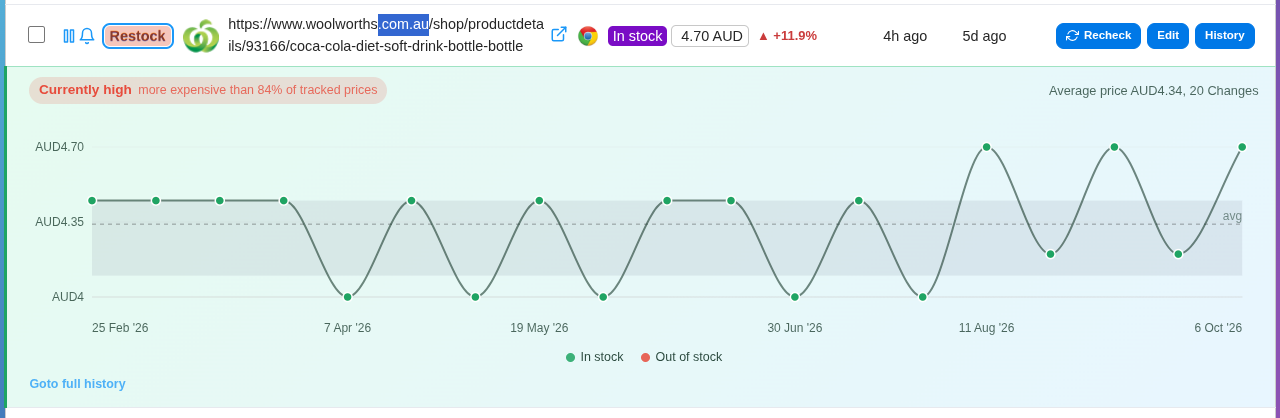This screenshot has height=418, width=1280.
Task: Open URL in new tab icon
Action: pyautogui.click(x=559, y=34)
